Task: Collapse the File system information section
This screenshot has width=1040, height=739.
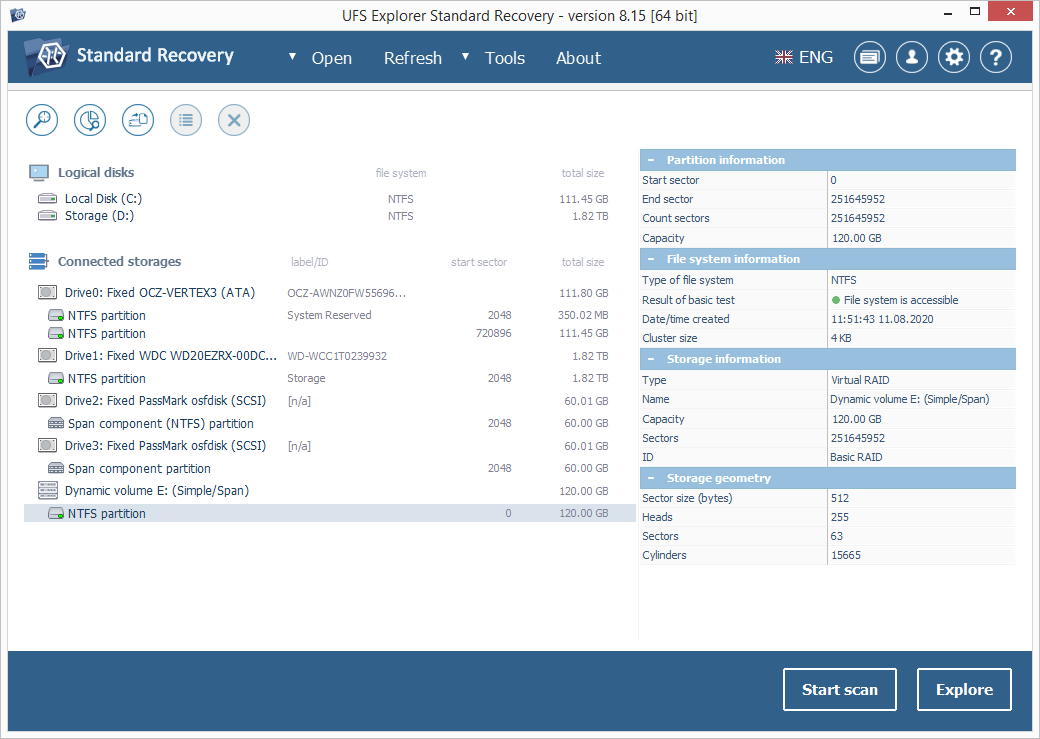Action: coord(651,259)
